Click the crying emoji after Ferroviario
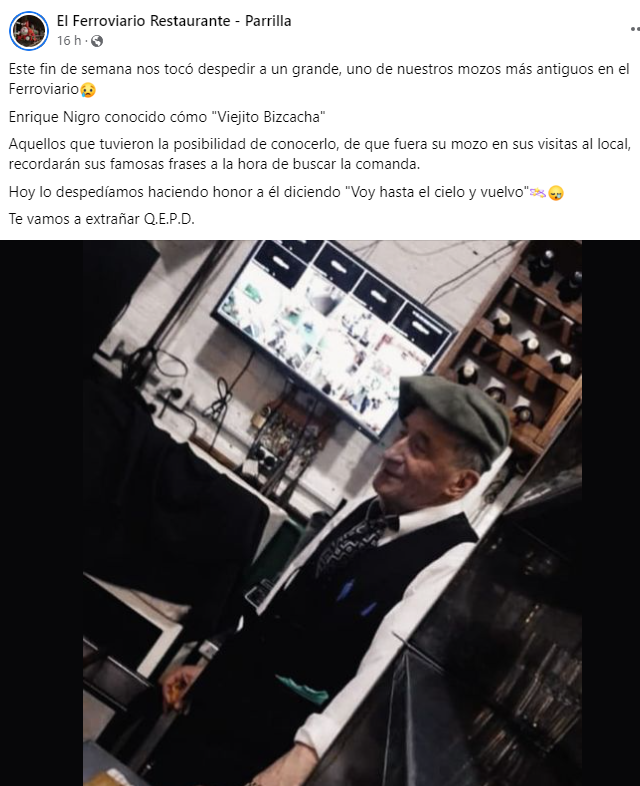The image size is (640, 786). click(x=88, y=90)
